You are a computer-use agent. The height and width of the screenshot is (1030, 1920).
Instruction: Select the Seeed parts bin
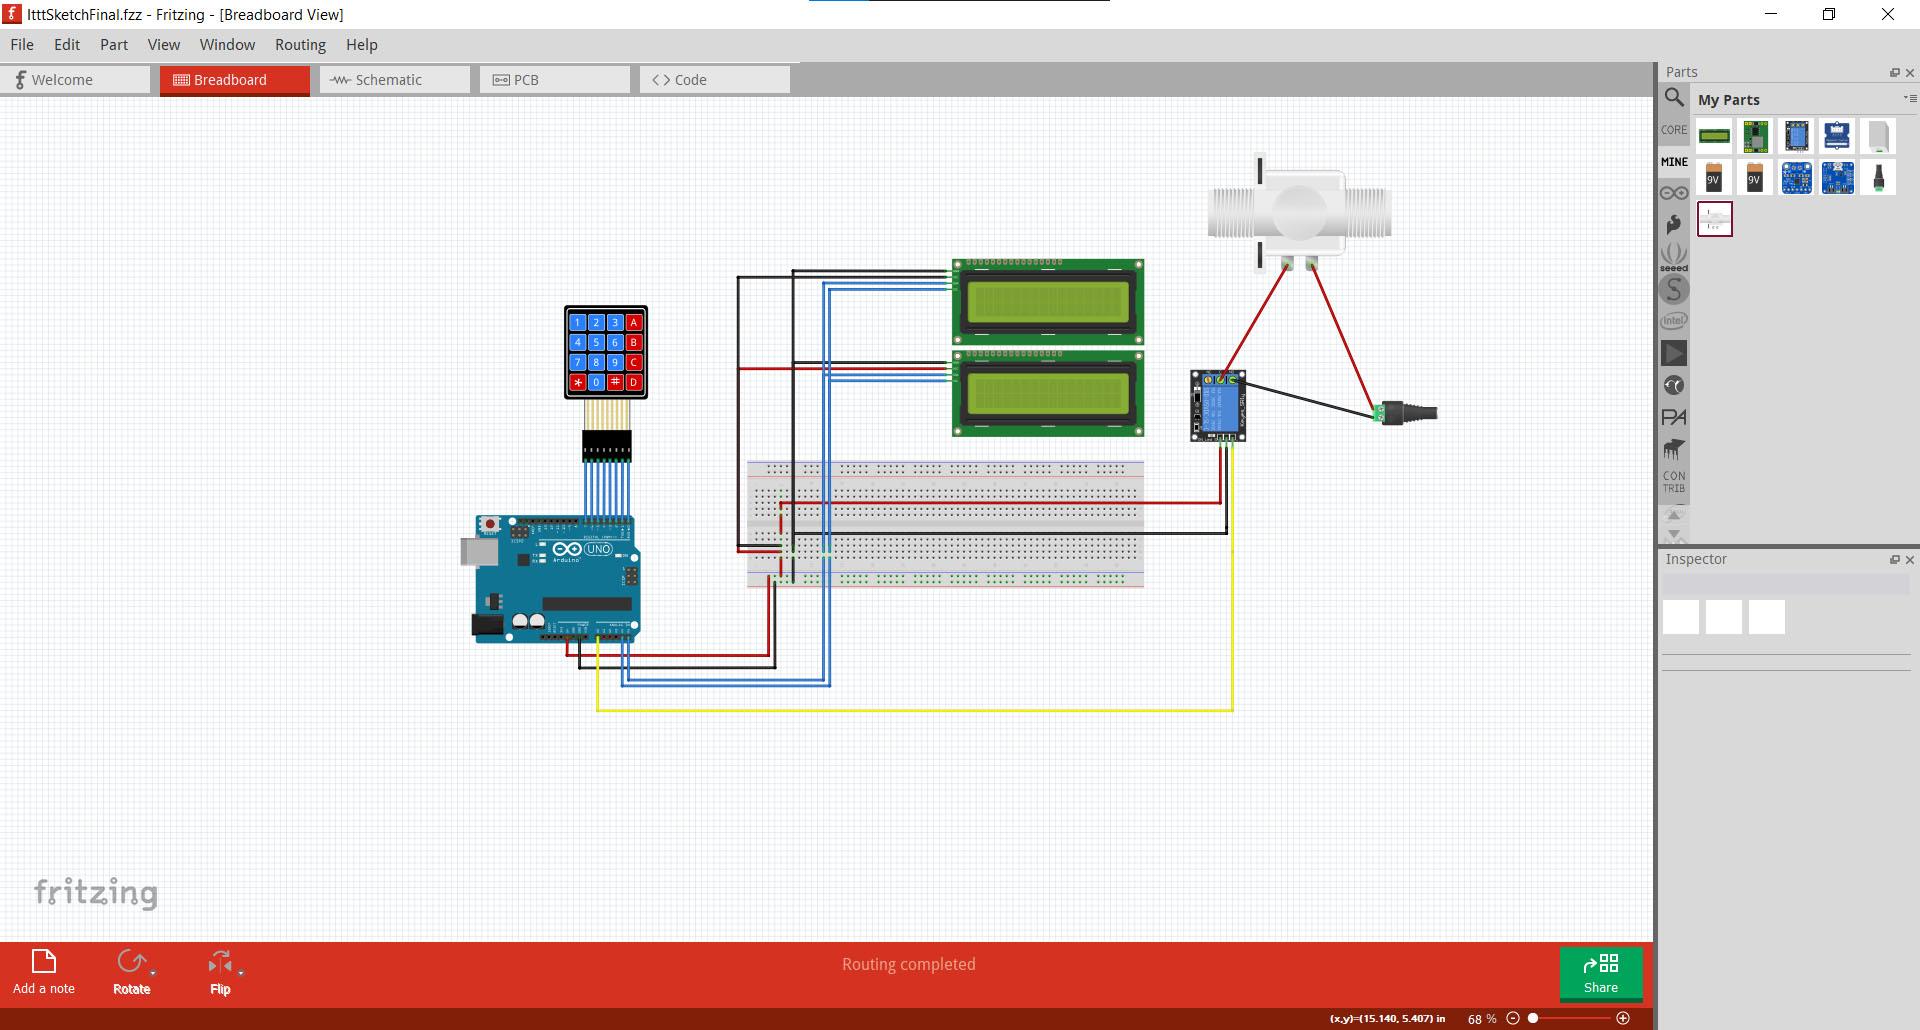(x=1674, y=256)
